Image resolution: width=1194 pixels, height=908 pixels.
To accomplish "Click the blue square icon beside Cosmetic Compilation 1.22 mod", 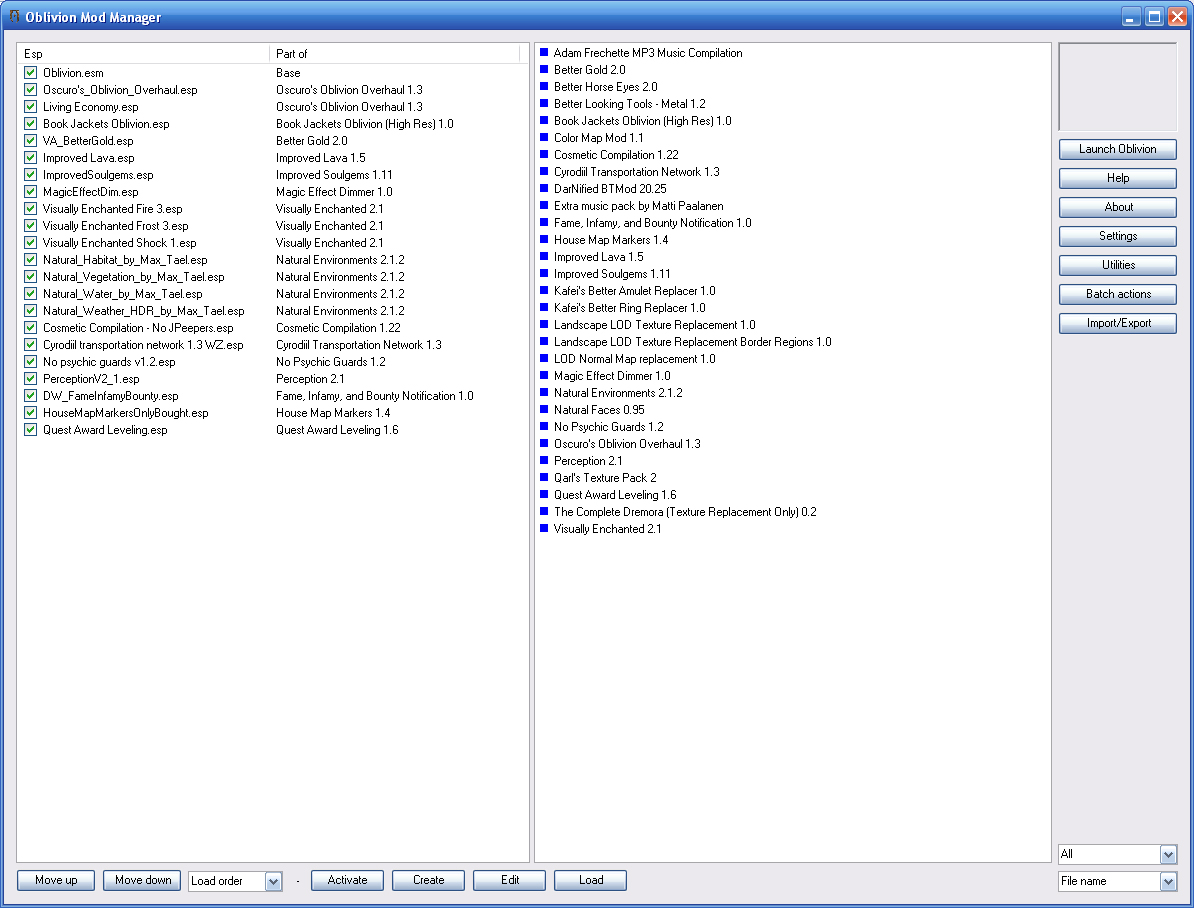I will 544,155.
